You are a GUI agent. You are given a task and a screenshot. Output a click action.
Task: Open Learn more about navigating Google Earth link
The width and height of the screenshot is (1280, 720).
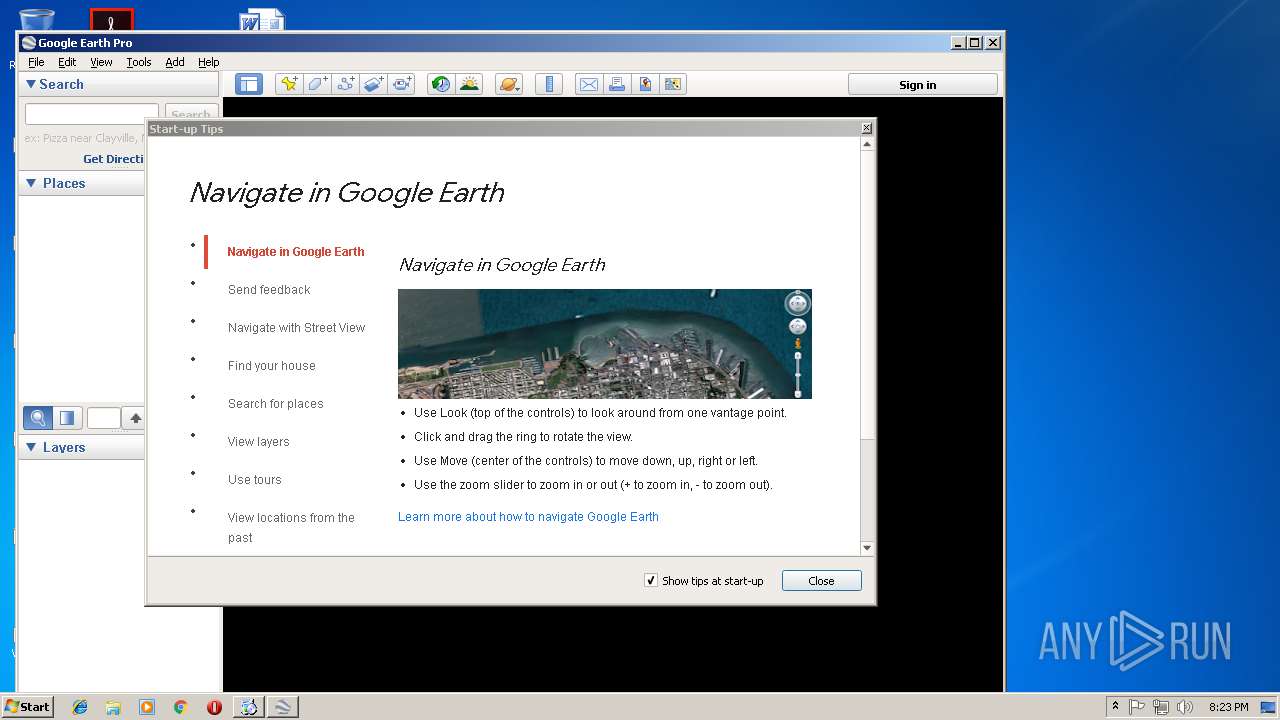tap(528, 517)
